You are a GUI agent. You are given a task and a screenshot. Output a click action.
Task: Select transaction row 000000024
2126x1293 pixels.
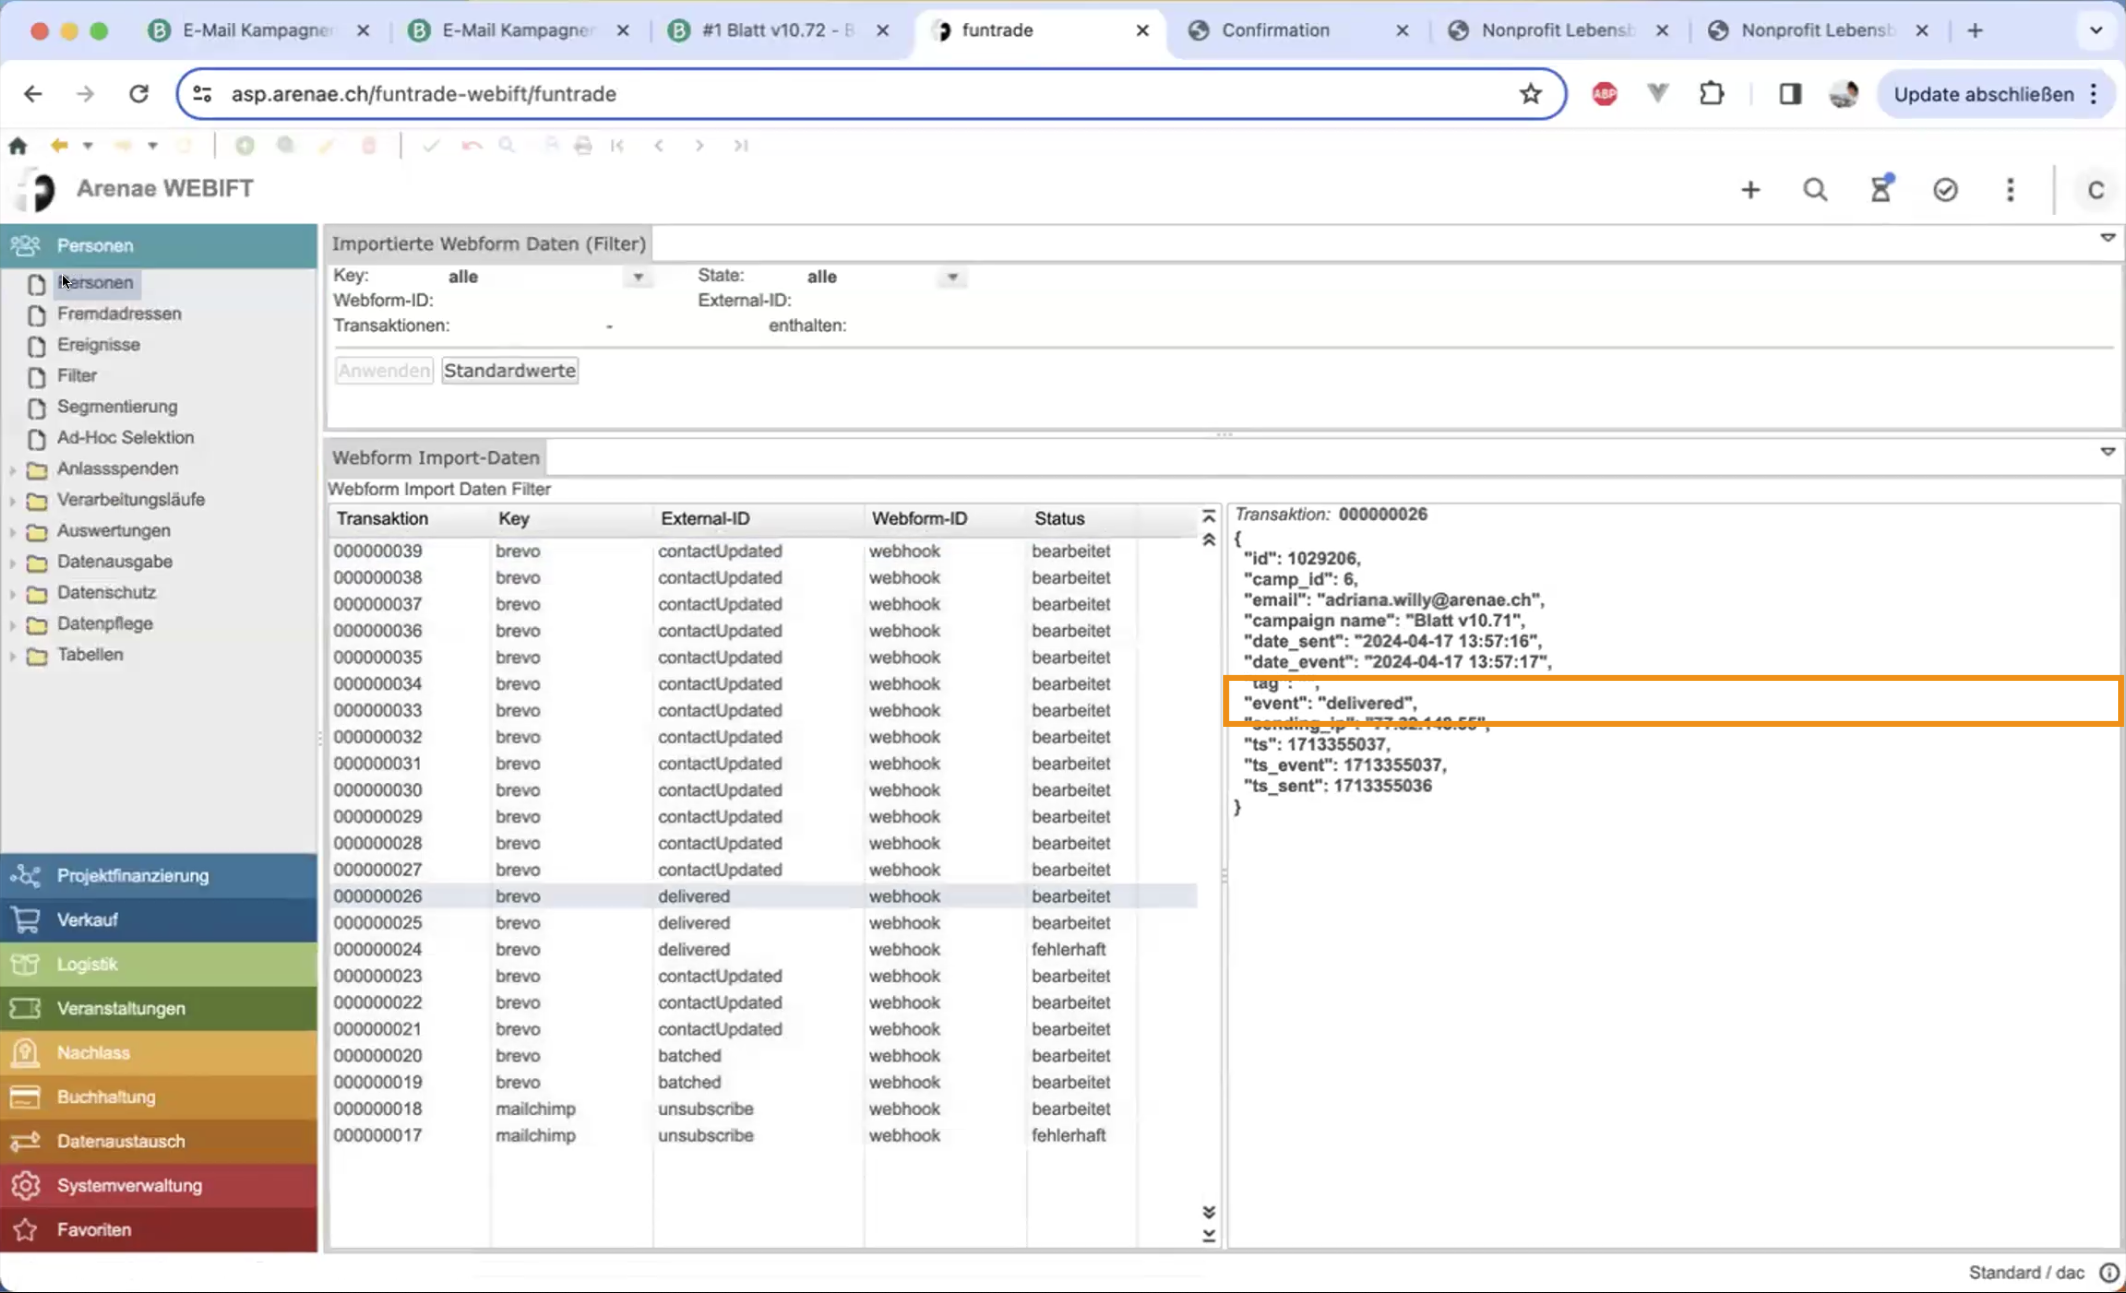point(377,949)
